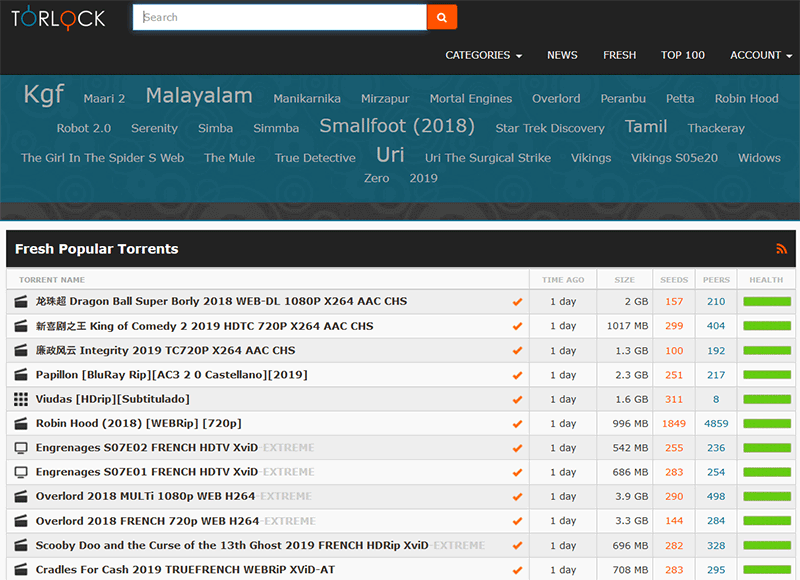800x580 pixels.
Task: Open the Uri tag link
Action: pos(390,155)
